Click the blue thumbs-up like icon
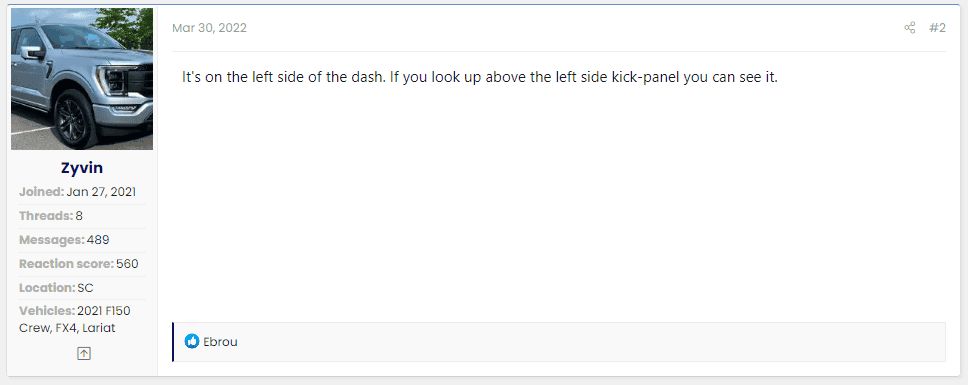Viewport: 968px width, 385px height. point(192,341)
